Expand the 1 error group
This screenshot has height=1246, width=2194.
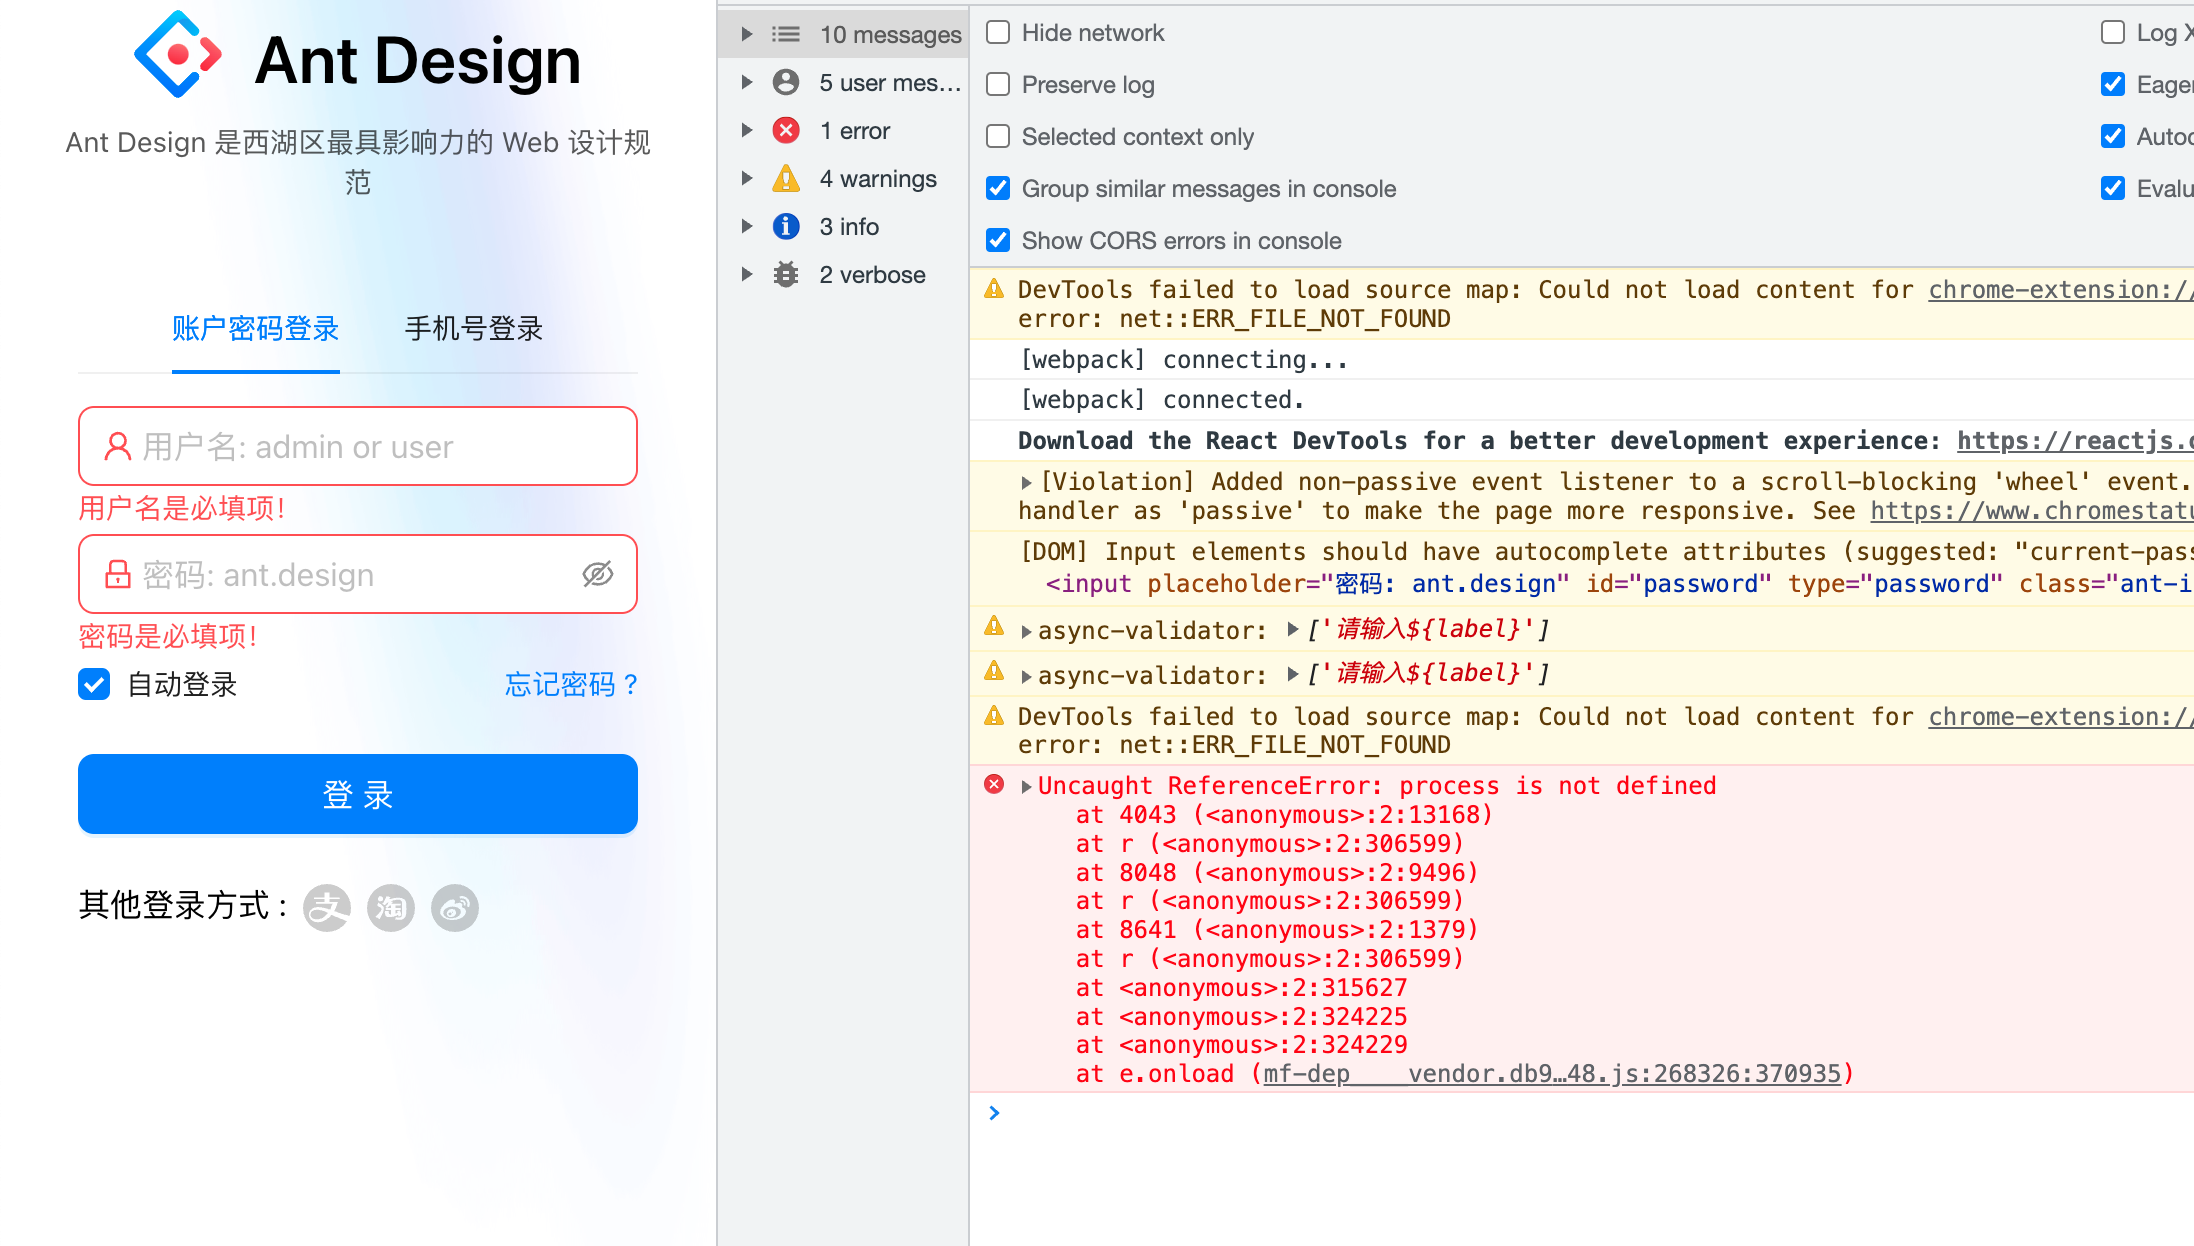746,130
